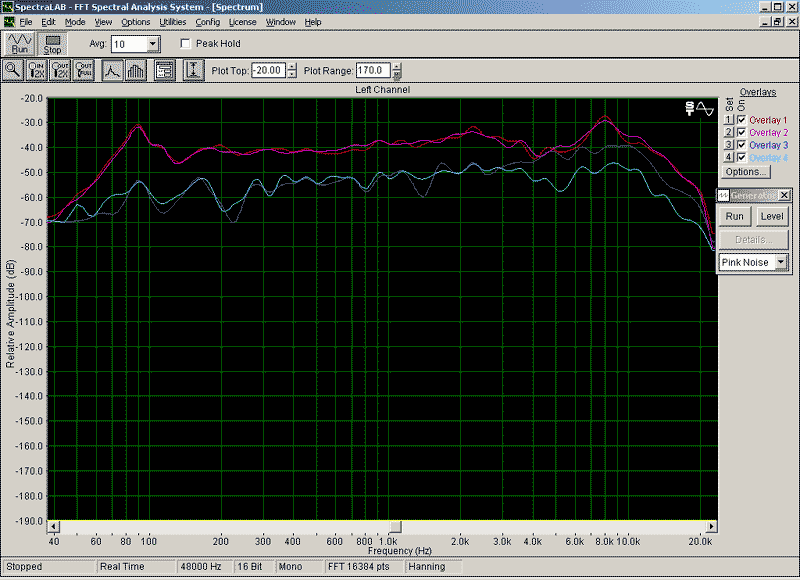This screenshot has width=800, height=580.
Task: Click the magnifier zoom tool icon
Action: pyautogui.click(x=13, y=70)
